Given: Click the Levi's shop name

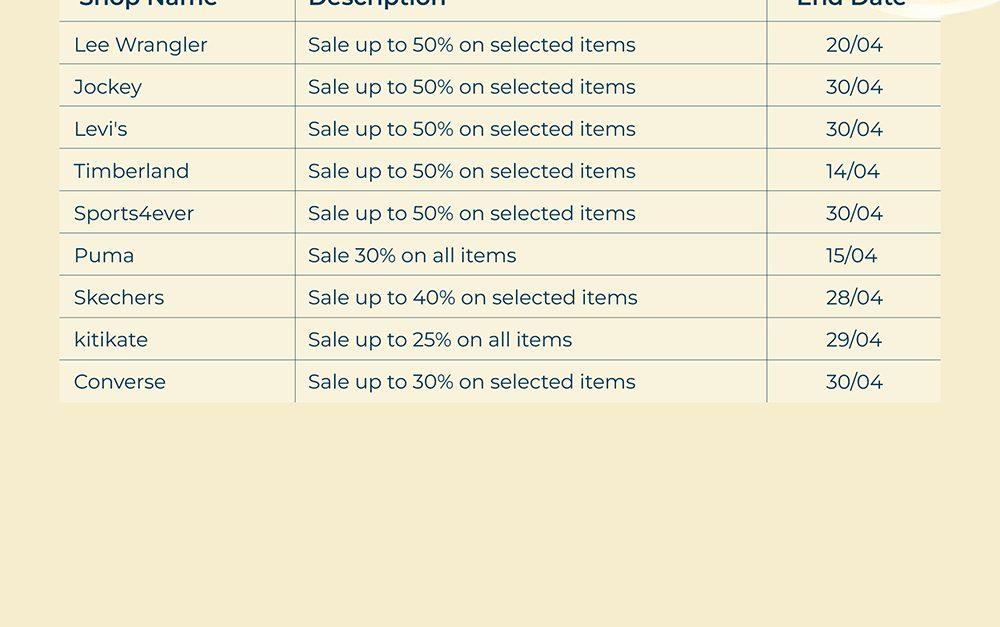Looking at the screenshot, I should point(101,129).
